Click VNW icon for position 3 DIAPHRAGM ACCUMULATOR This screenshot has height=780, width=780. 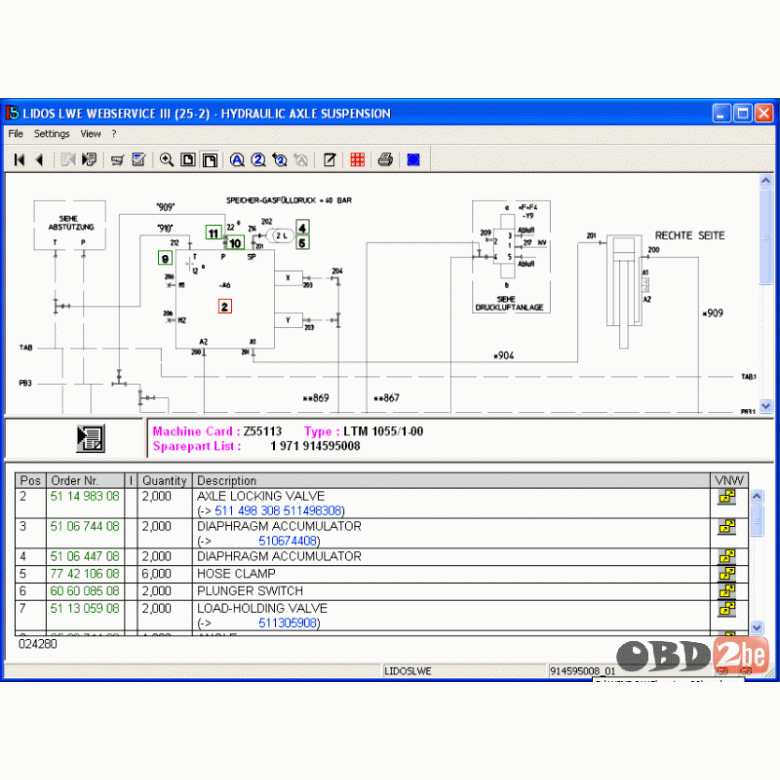click(x=727, y=526)
